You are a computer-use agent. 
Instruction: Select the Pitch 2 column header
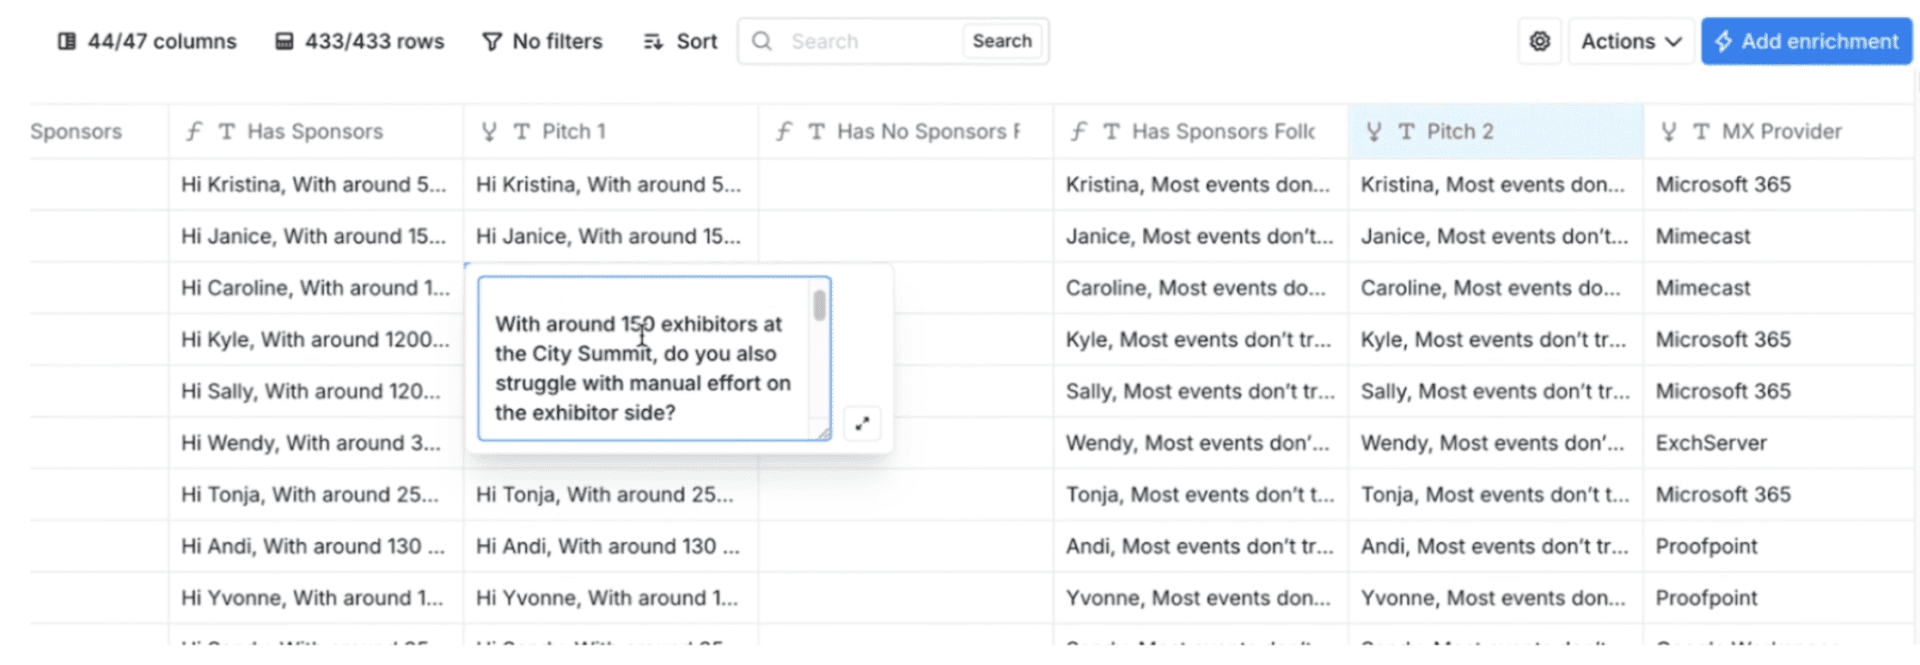coord(1496,131)
